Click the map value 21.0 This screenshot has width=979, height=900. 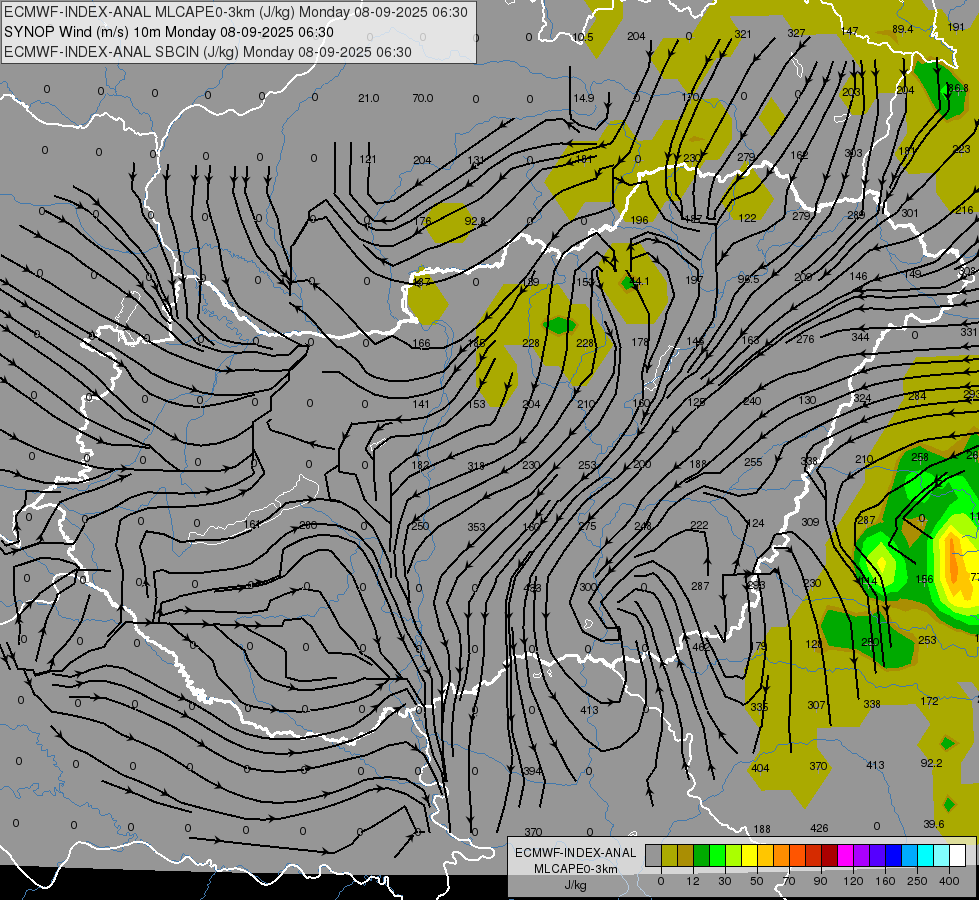[x=369, y=98]
